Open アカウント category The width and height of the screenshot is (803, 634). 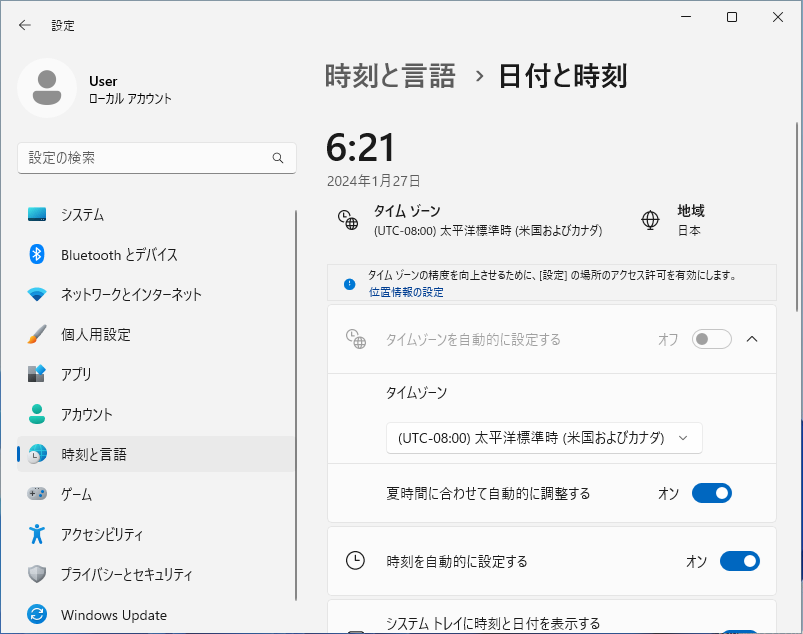156,414
